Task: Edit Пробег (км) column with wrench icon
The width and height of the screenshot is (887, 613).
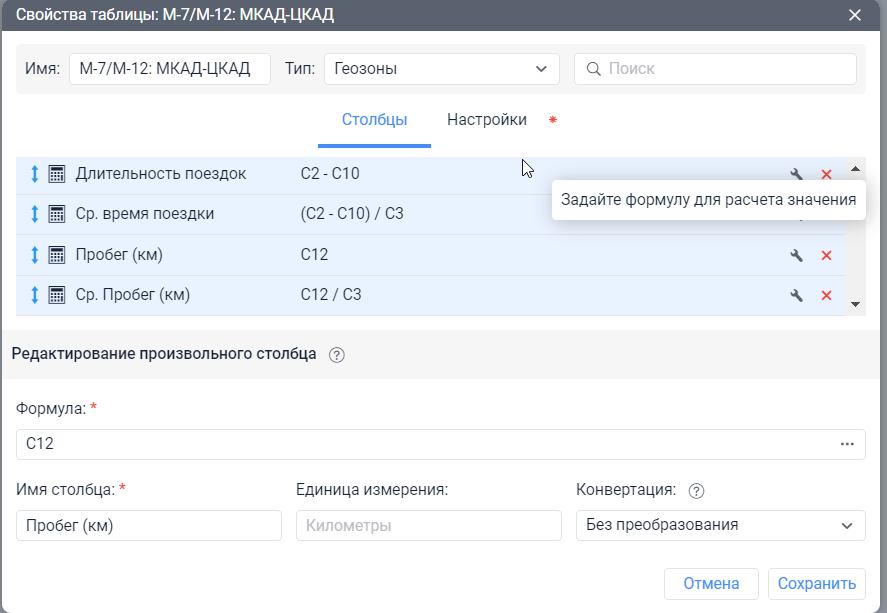Action: 796,255
